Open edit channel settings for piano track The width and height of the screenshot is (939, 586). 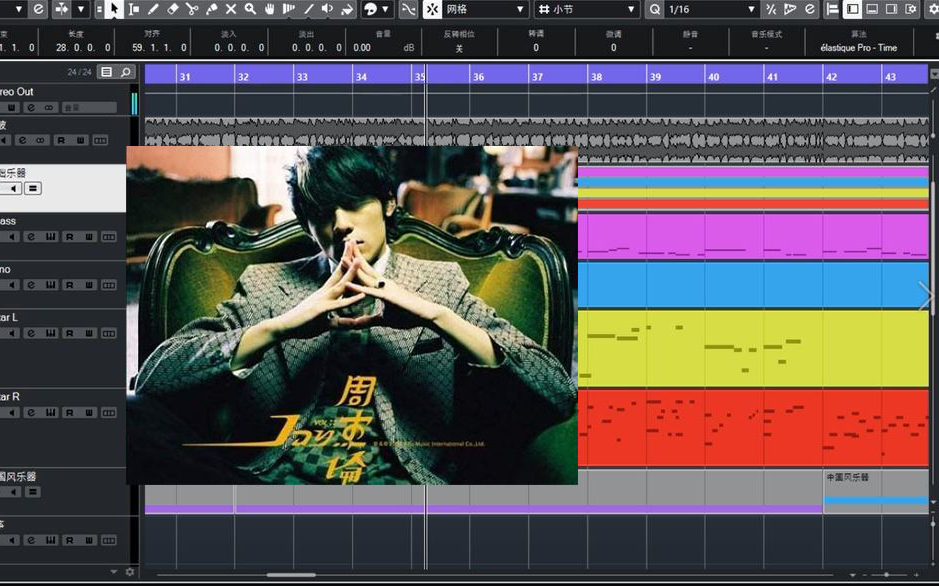[x=31, y=286]
